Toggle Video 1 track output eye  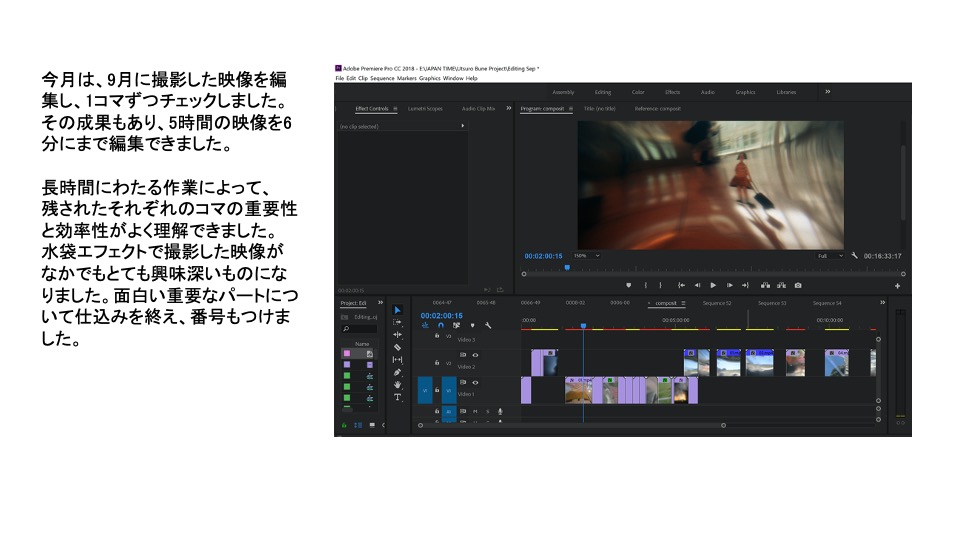tap(475, 383)
